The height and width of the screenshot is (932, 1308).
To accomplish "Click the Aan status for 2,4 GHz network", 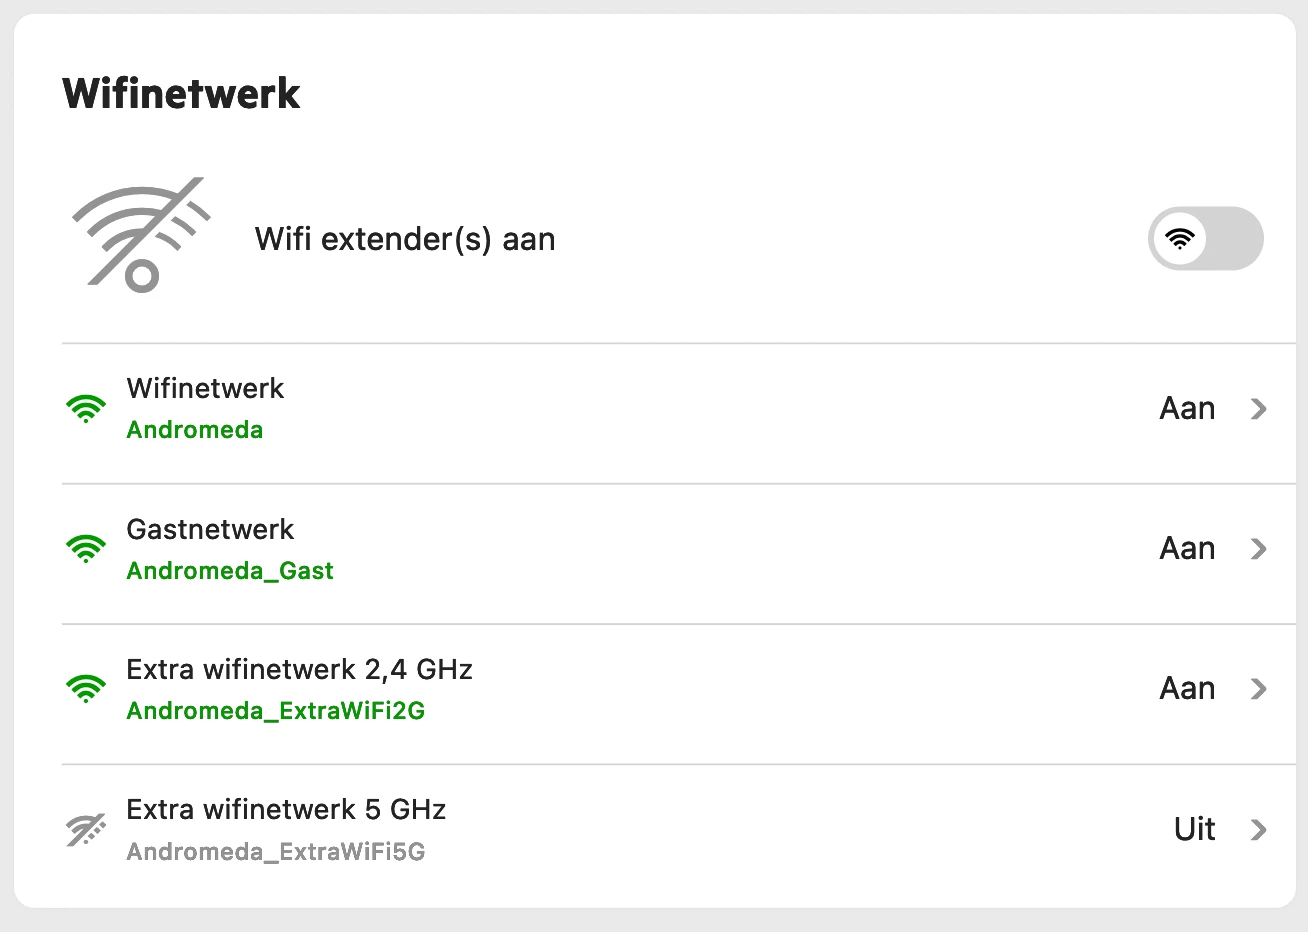I will point(1187,688).
